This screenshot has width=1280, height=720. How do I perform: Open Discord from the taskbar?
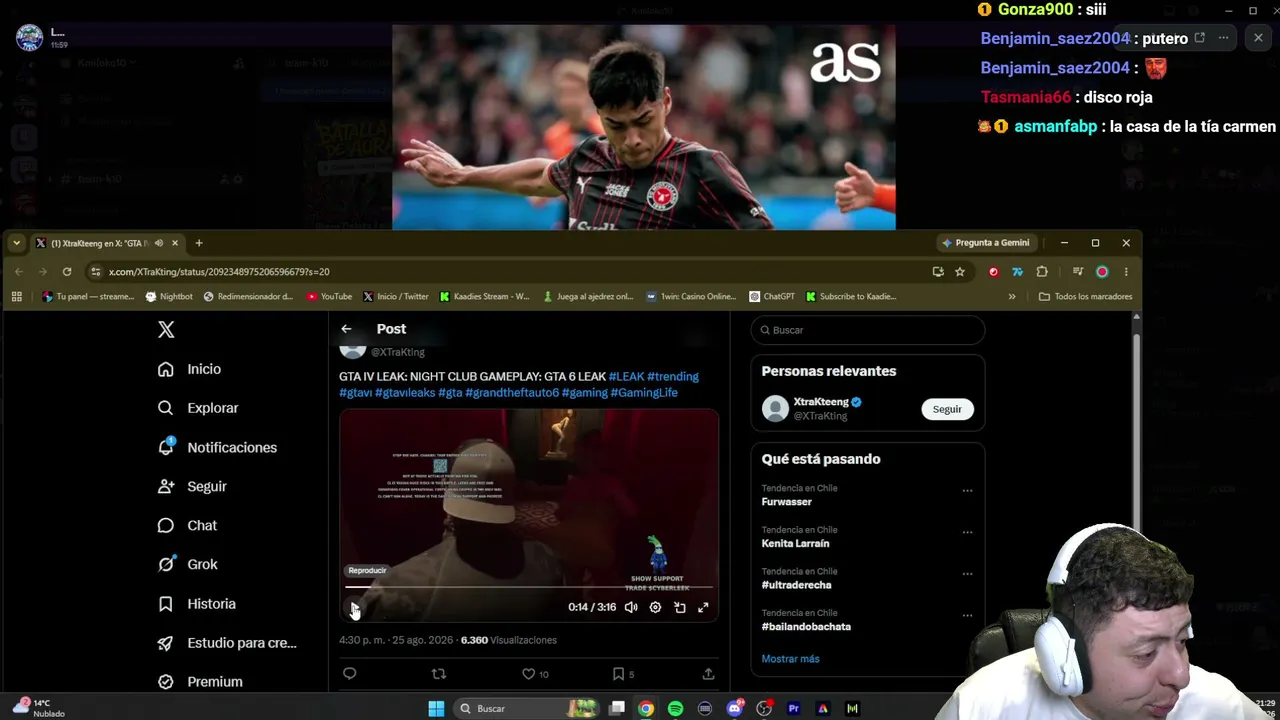point(735,709)
